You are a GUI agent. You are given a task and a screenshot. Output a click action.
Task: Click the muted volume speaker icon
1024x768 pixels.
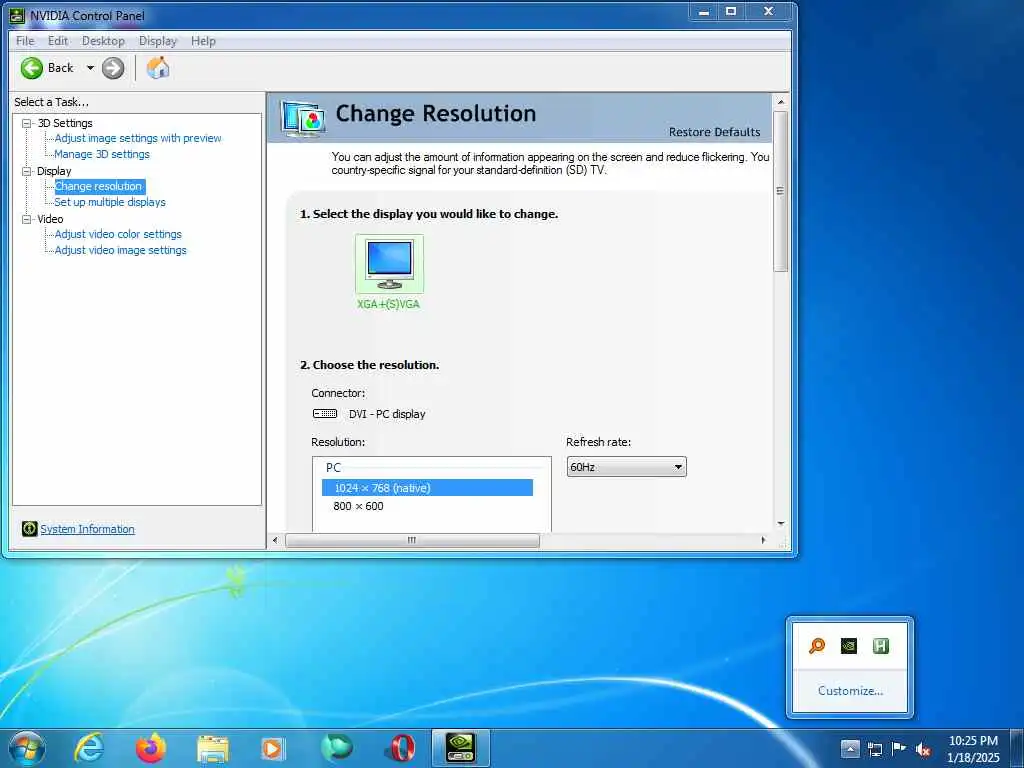coord(922,749)
